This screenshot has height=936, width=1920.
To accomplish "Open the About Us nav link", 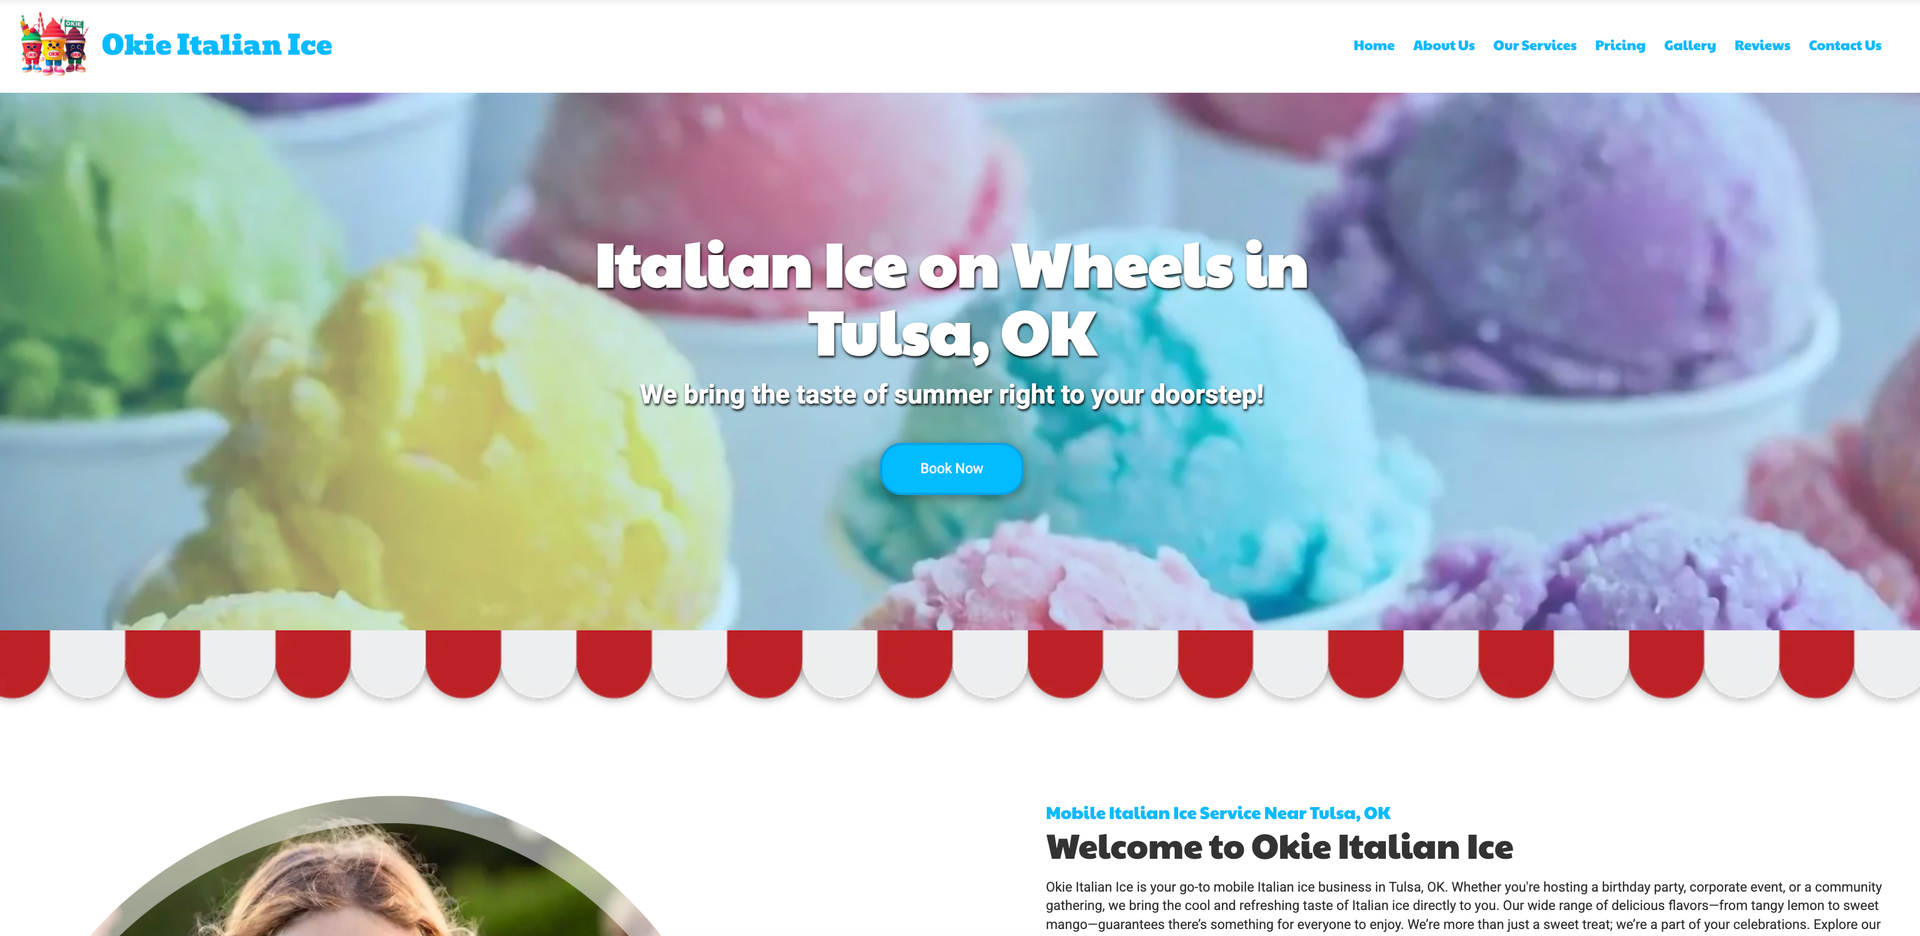I will 1443,45.
